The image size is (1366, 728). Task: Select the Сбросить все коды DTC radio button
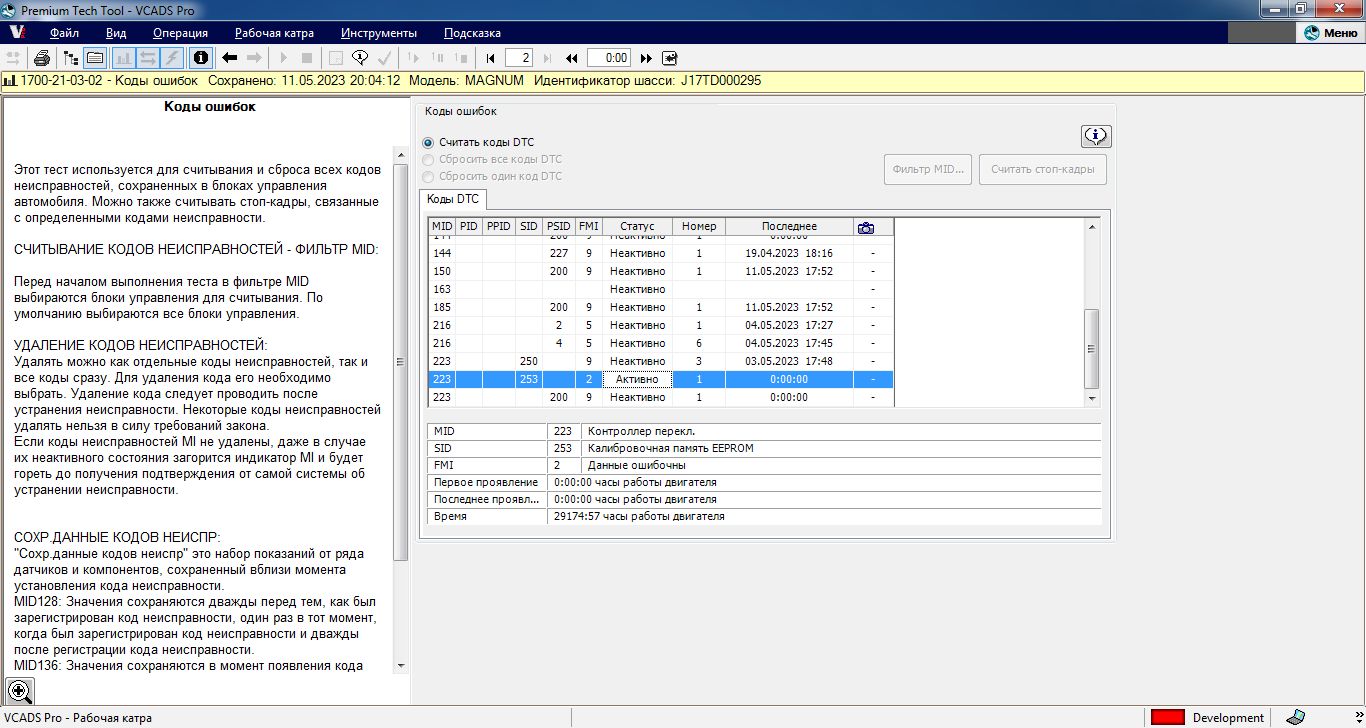[x=428, y=160]
